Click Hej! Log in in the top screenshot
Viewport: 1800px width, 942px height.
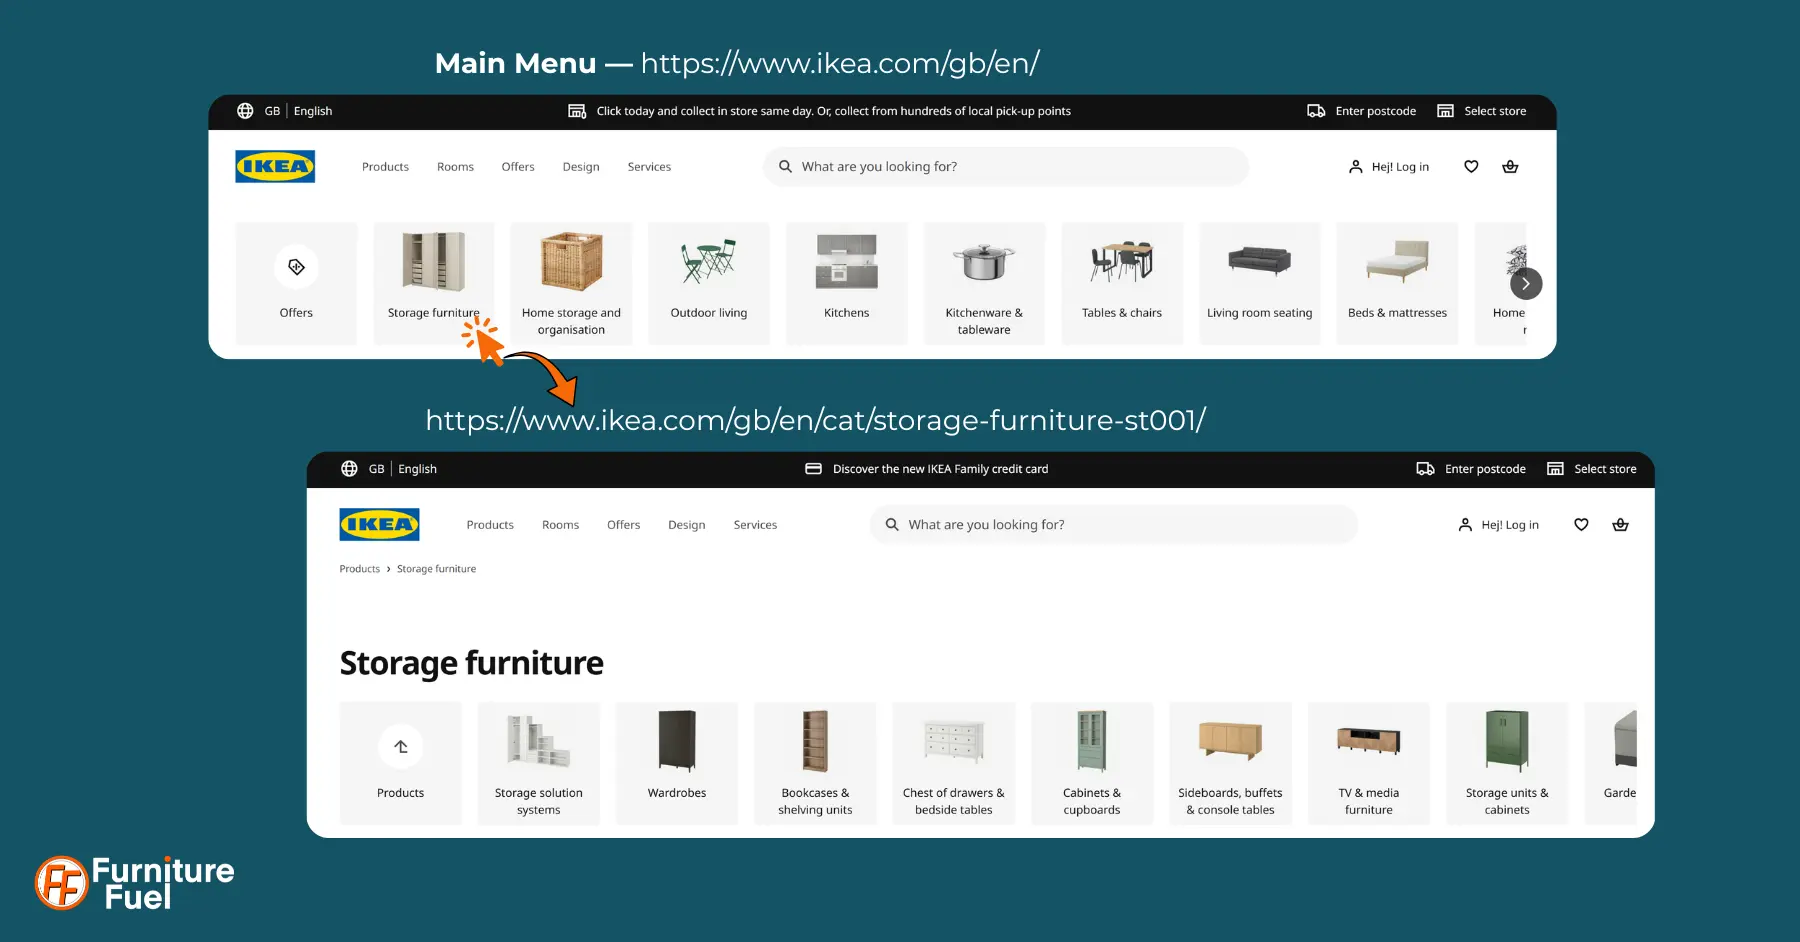[1400, 167]
